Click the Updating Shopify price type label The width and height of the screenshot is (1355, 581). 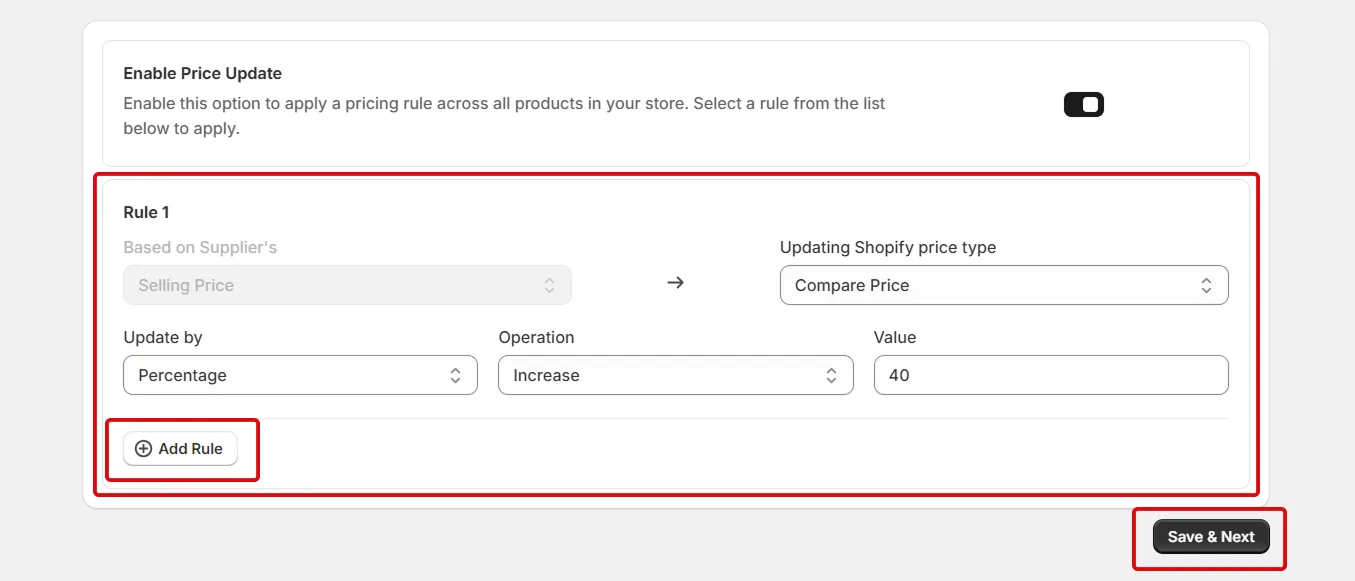click(888, 247)
